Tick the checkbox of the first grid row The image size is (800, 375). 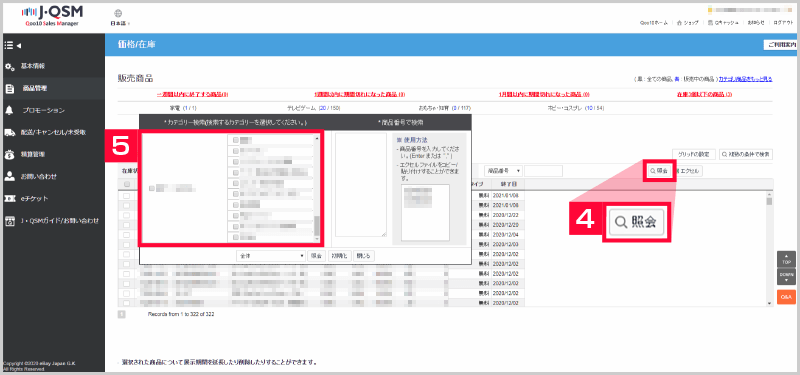[x=127, y=195]
